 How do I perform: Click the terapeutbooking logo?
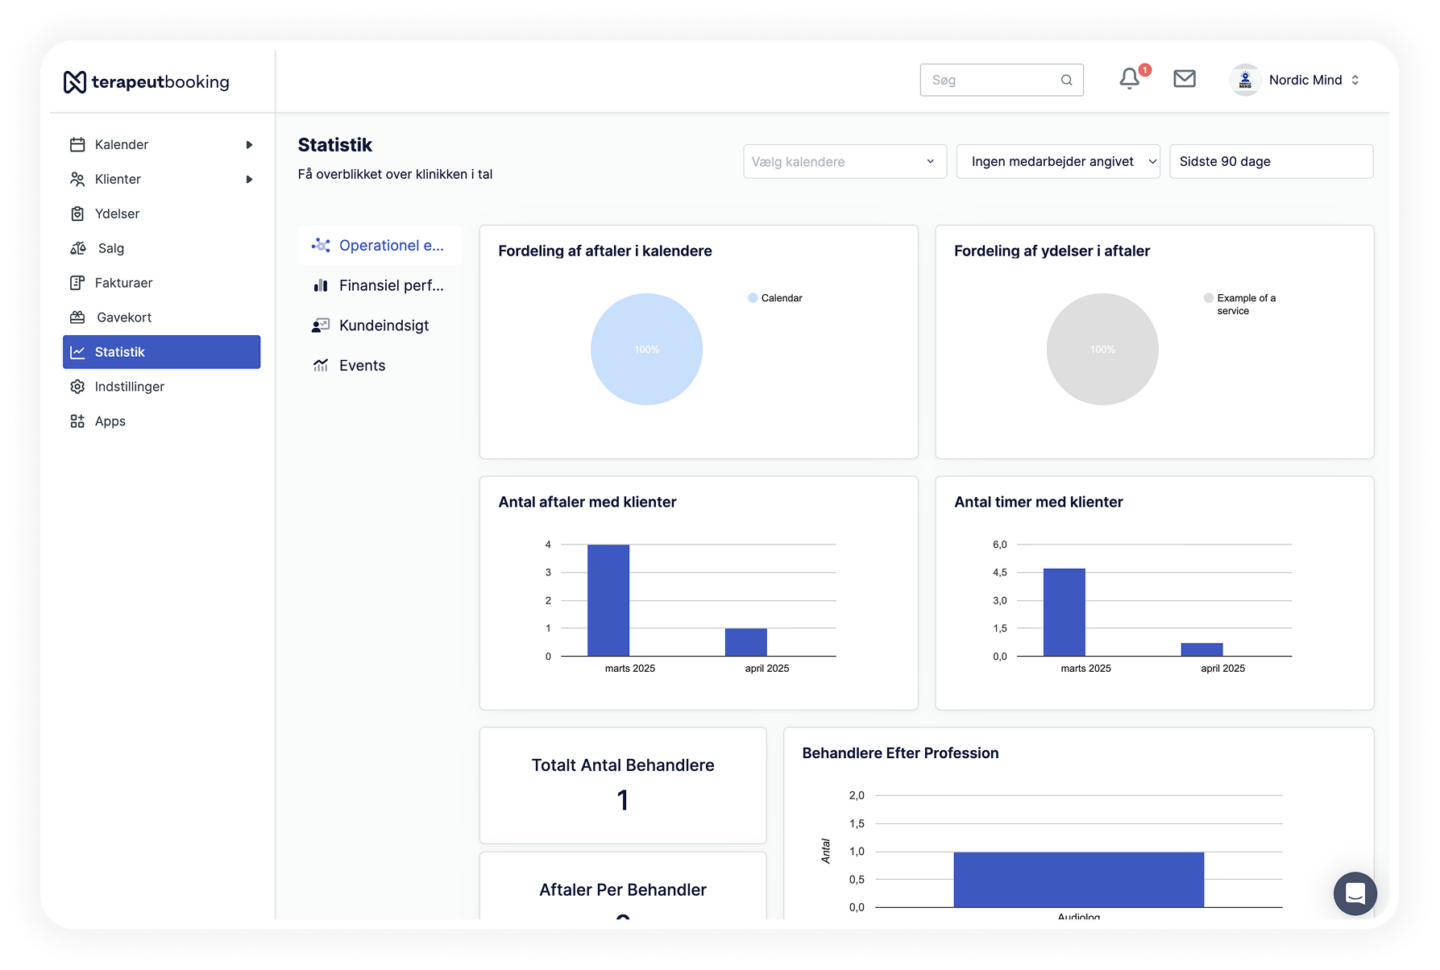(146, 82)
